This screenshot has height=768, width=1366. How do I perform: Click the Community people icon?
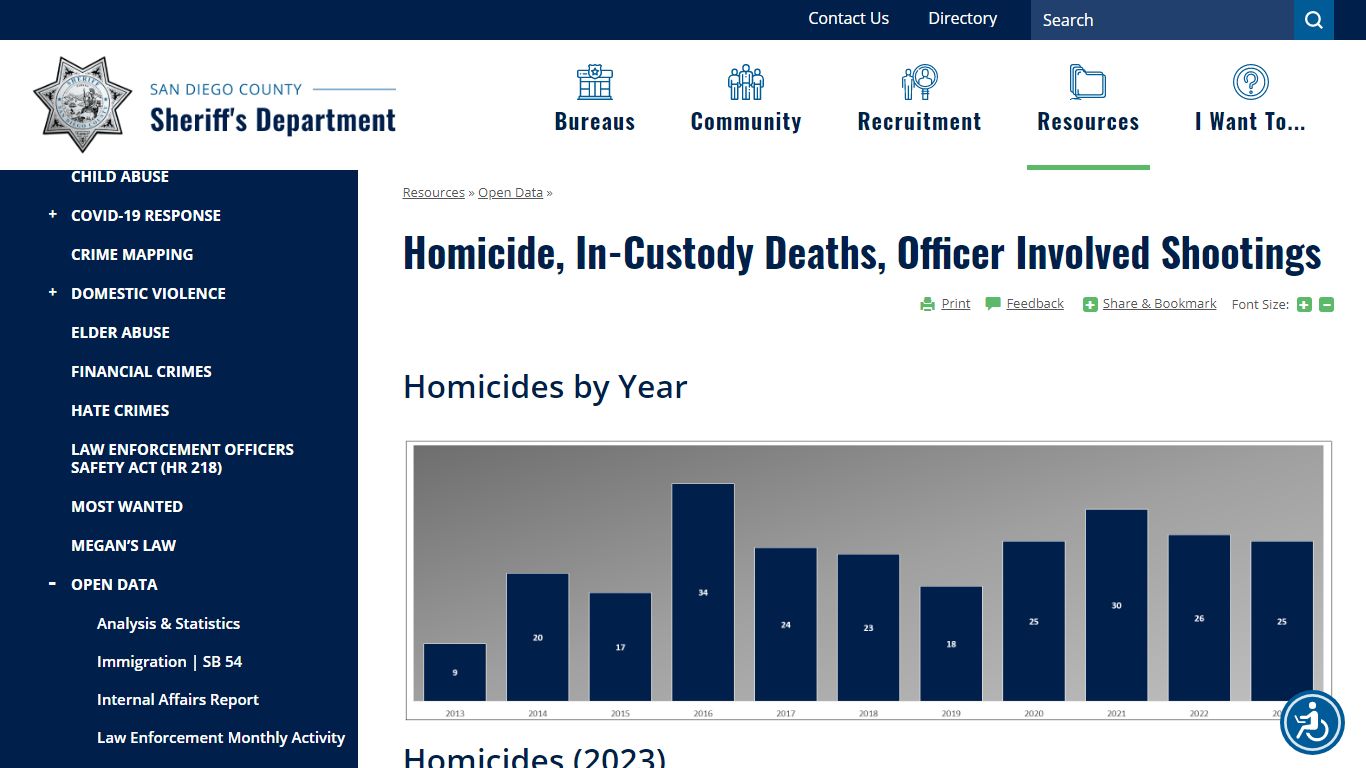(x=746, y=82)
